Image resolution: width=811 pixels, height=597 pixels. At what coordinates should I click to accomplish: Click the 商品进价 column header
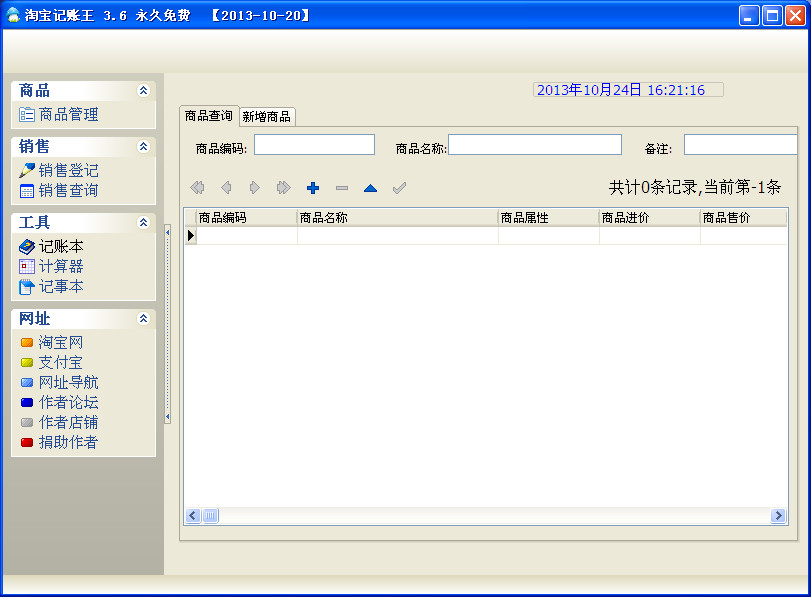[650, 218]
